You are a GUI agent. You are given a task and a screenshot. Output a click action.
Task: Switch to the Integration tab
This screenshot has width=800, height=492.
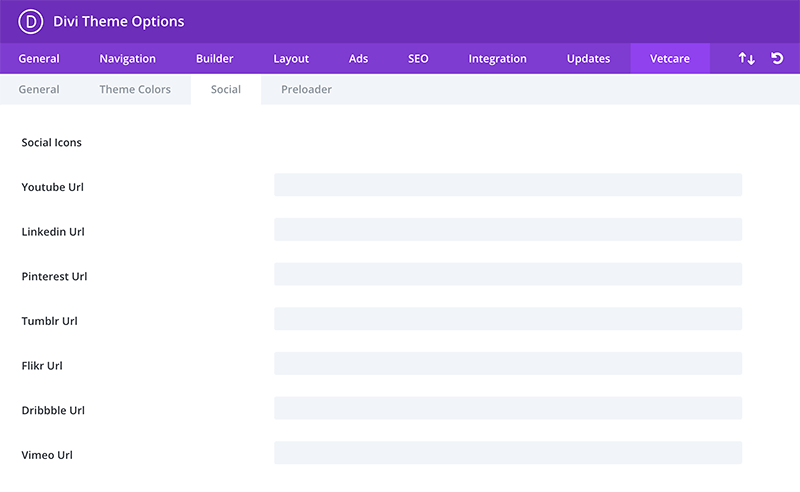coord(497,59)
